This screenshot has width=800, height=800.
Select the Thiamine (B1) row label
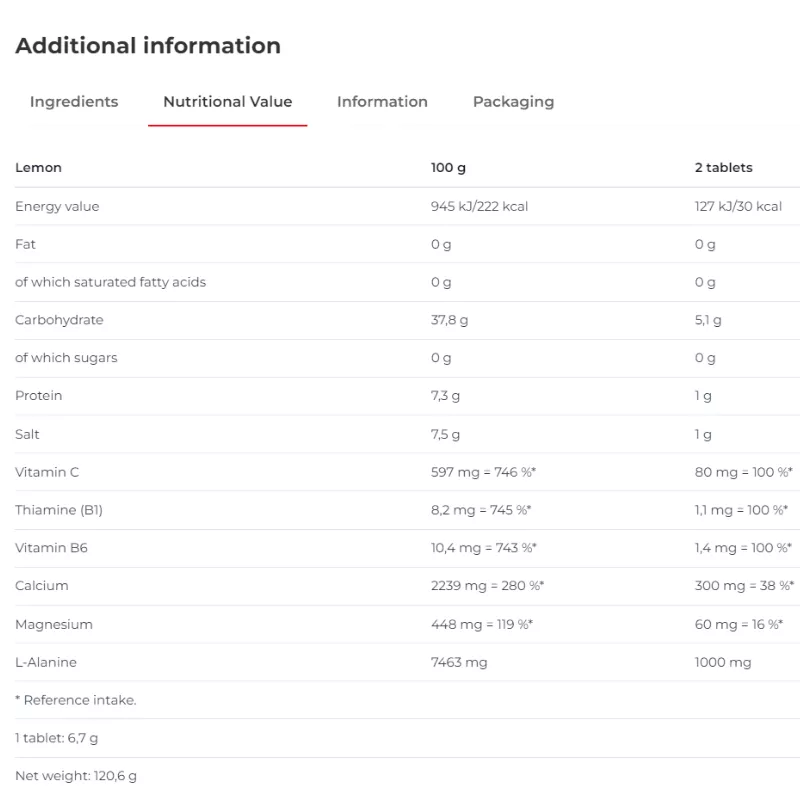pos(59,510)
